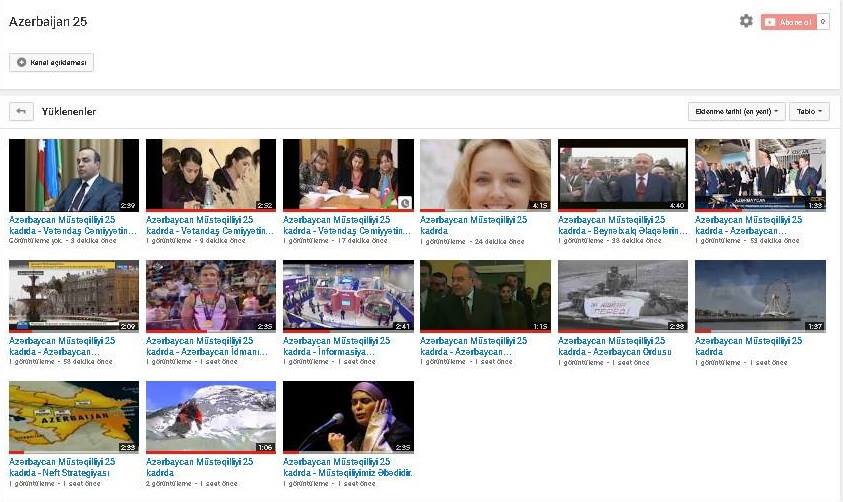843x502 pixels.
Task: Play video thumbnail of man beside Azerbaijani flag
Action: (74, 175)
